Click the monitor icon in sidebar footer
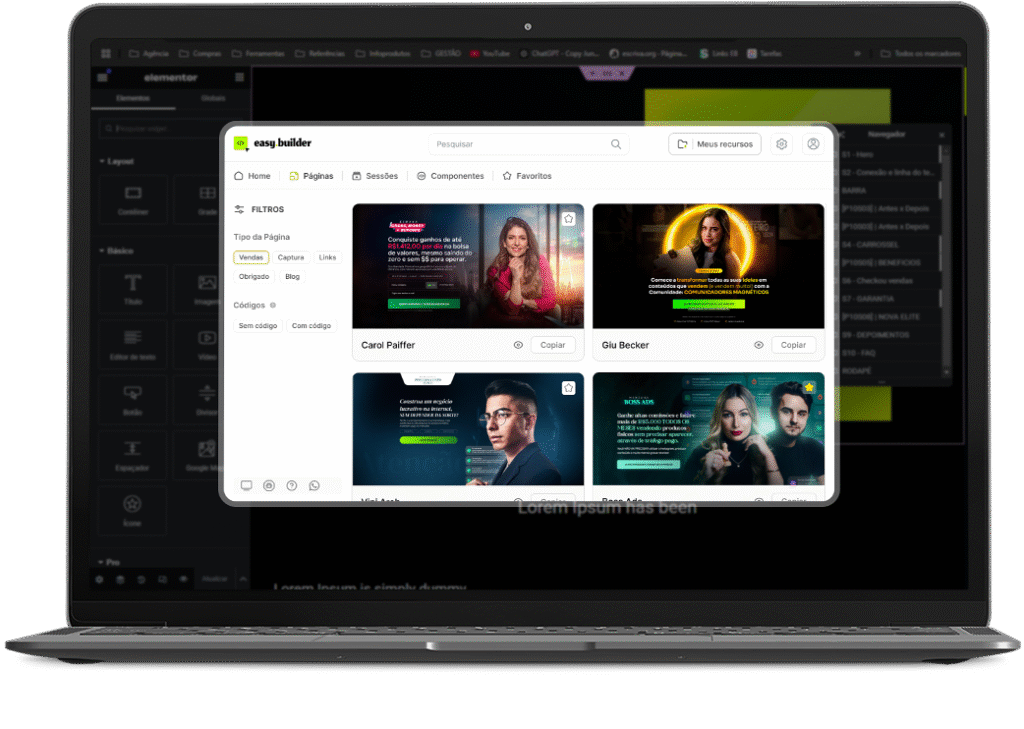Viewport: 1024px width, 729px height. point(246,485)
